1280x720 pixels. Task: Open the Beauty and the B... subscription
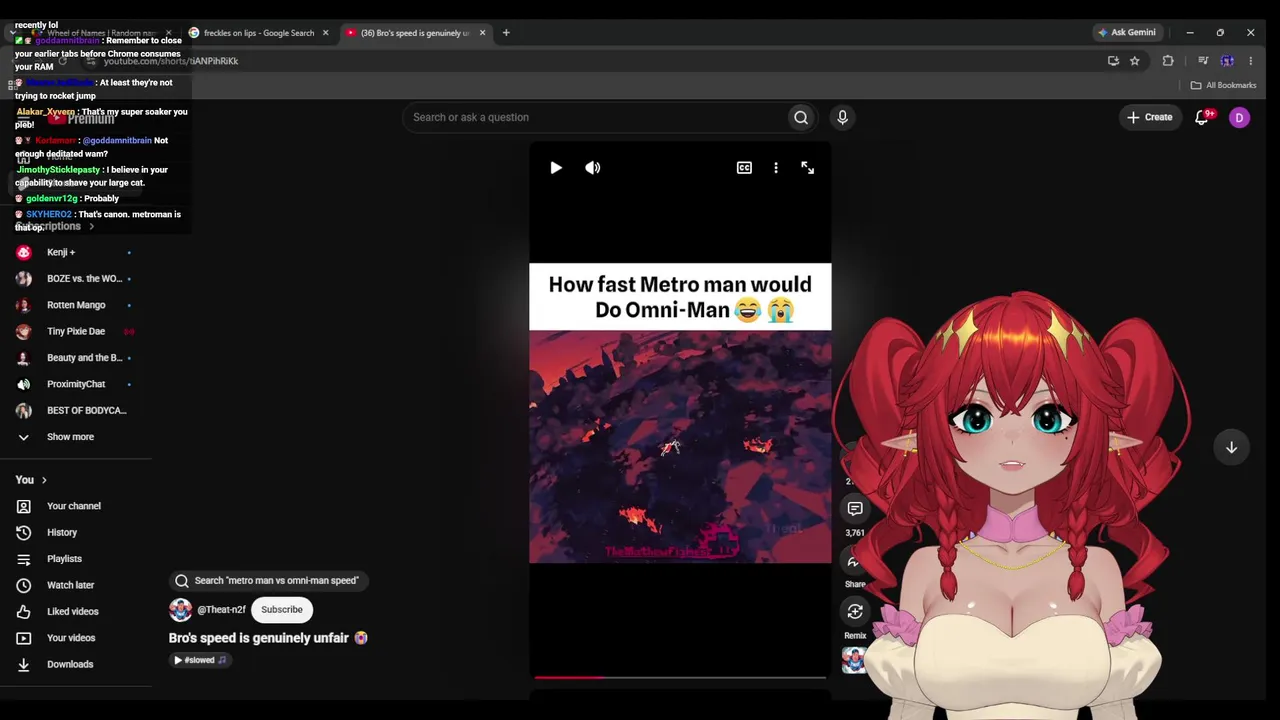click(84, 358)
